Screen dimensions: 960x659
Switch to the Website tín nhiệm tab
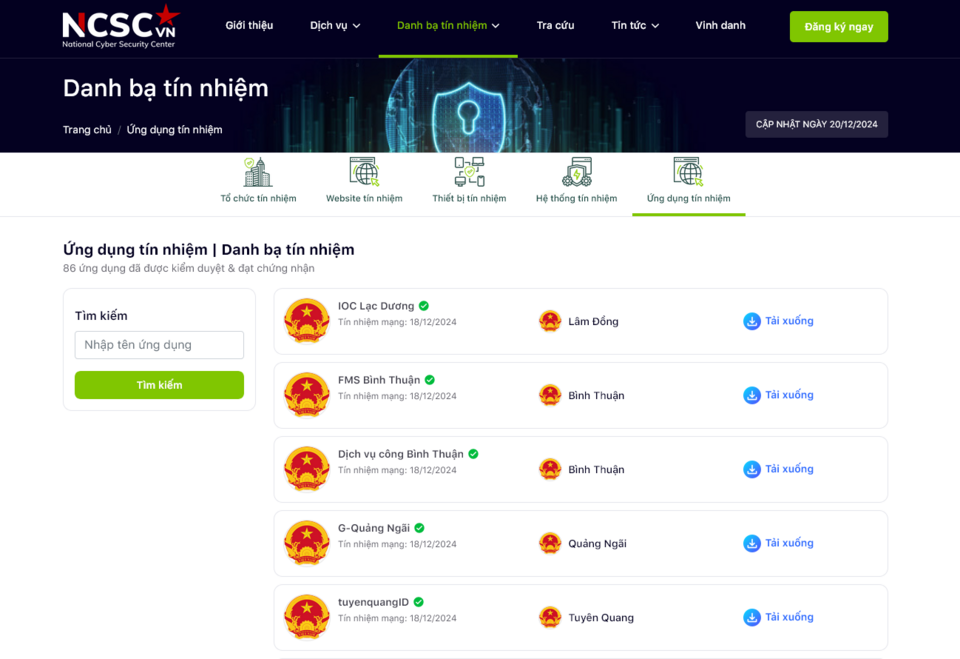[364, 198]
